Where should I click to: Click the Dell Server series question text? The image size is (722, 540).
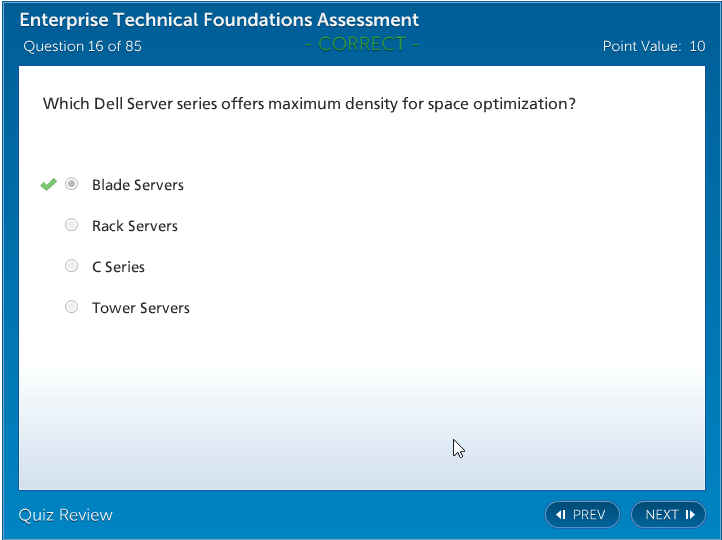pyautogui.click(x=309, y=104)
